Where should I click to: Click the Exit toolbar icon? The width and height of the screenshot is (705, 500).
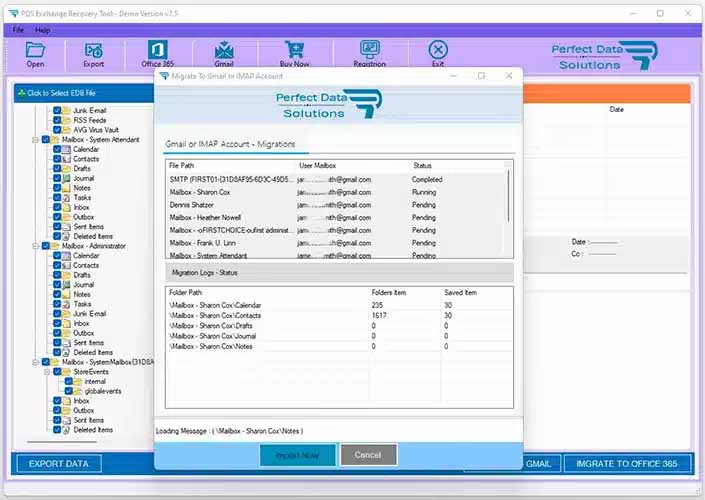coord(438,49)
